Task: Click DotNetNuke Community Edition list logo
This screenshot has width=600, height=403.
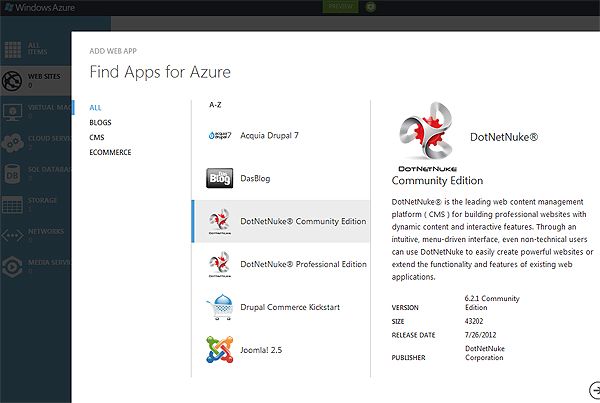Action: click(220, 221)
